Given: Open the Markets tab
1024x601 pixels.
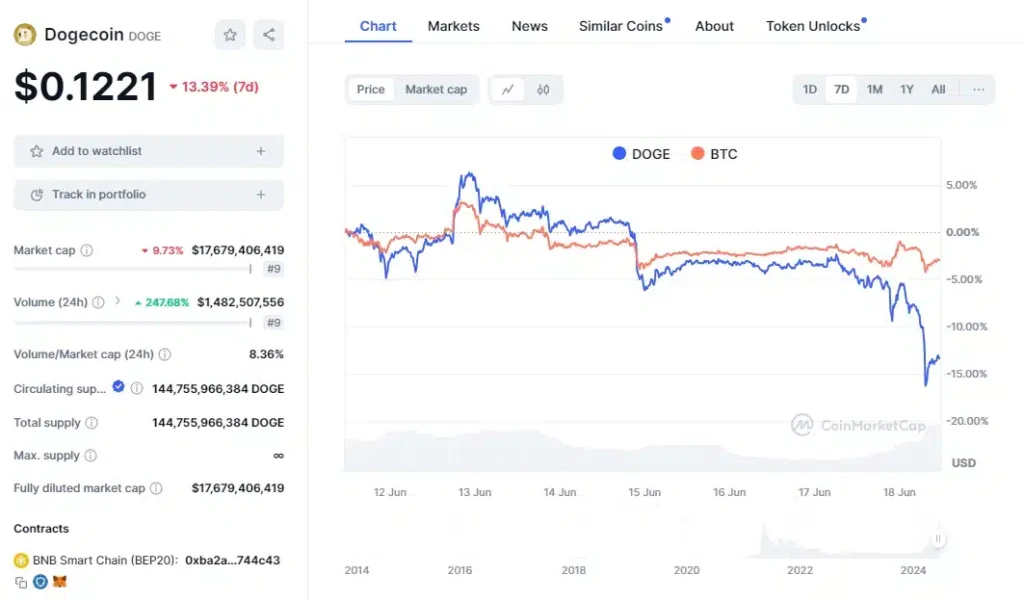Looking at the screenshot, I should tap(453, 26).
